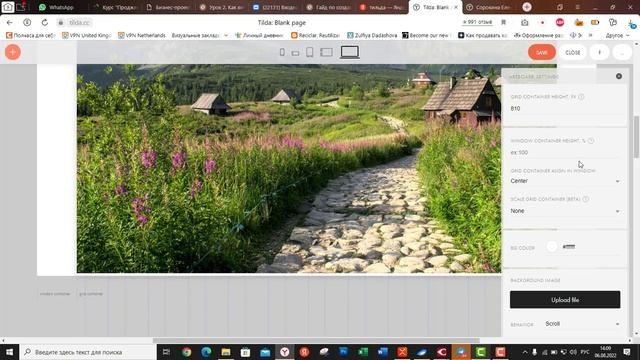
Task: Close the Tilda Blank page tab
Action: point(456,7)
